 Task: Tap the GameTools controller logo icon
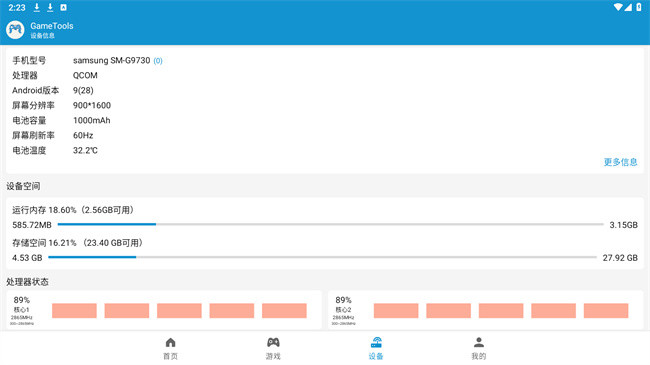[x=15, y=30]
